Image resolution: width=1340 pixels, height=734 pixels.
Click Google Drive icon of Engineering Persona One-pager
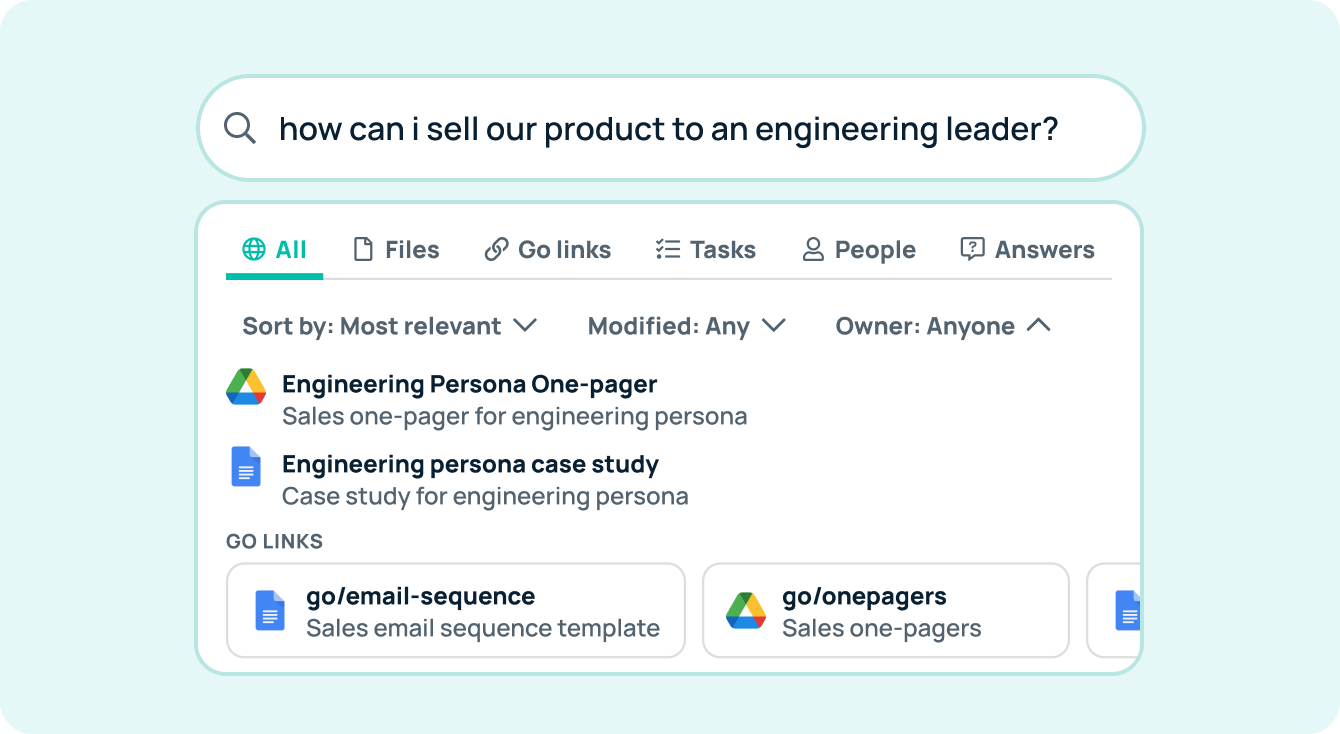coord(246,386)
